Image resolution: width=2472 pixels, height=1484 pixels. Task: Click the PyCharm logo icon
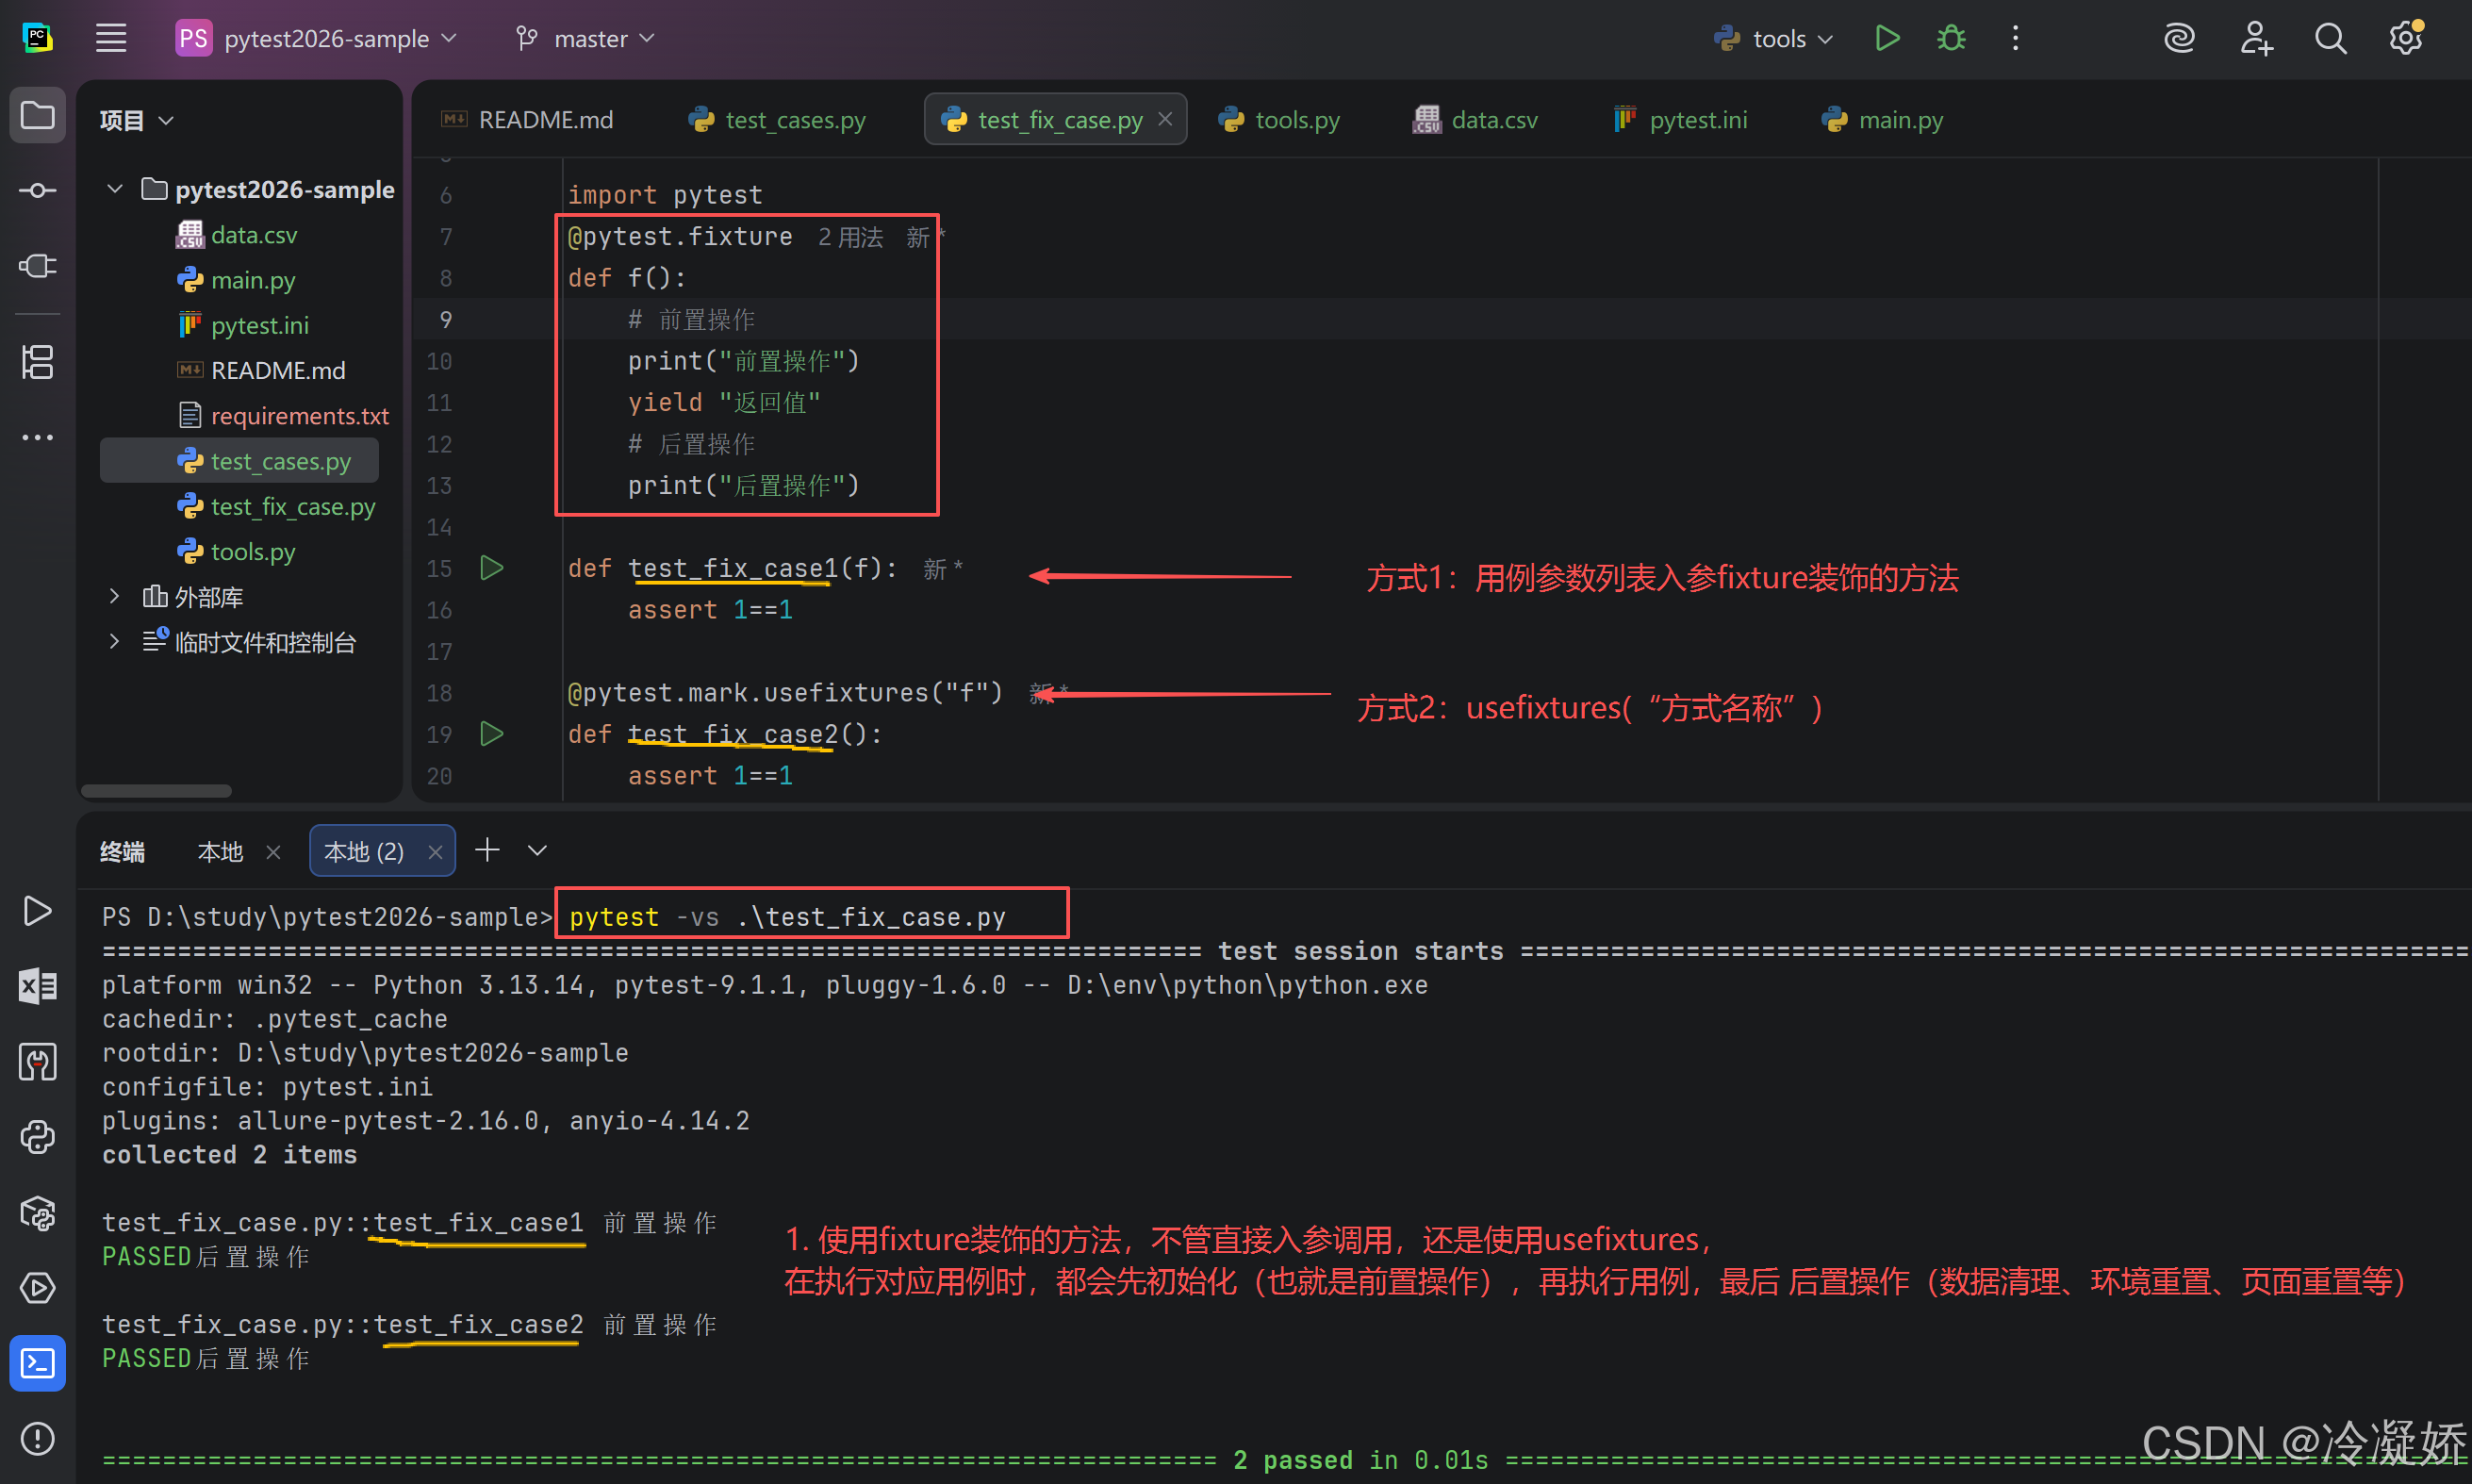click(x=37, y=38)
